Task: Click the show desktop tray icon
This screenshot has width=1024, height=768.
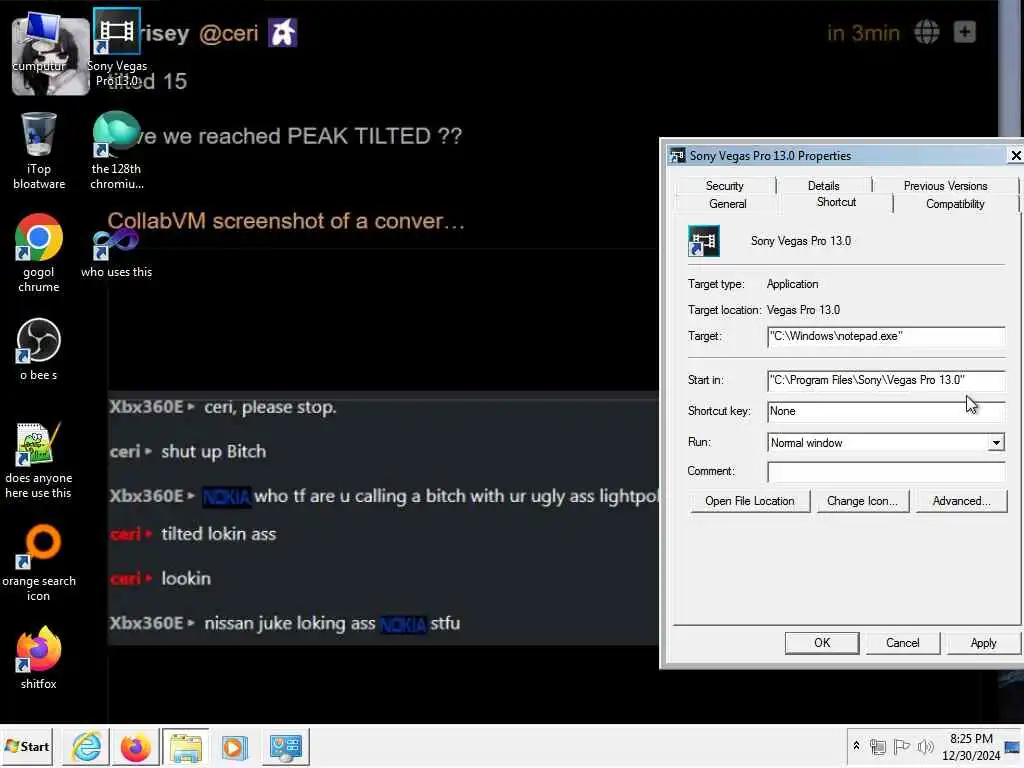Action: tap(1013, 747)
